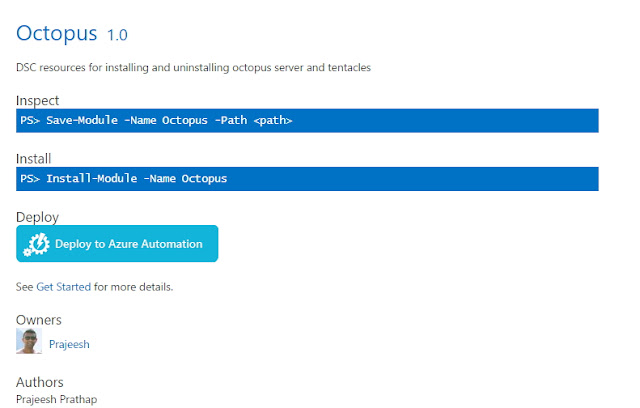Screen dimensions: 640x408
Task: Click the 1.0 version number
Action: pos(118,35)
